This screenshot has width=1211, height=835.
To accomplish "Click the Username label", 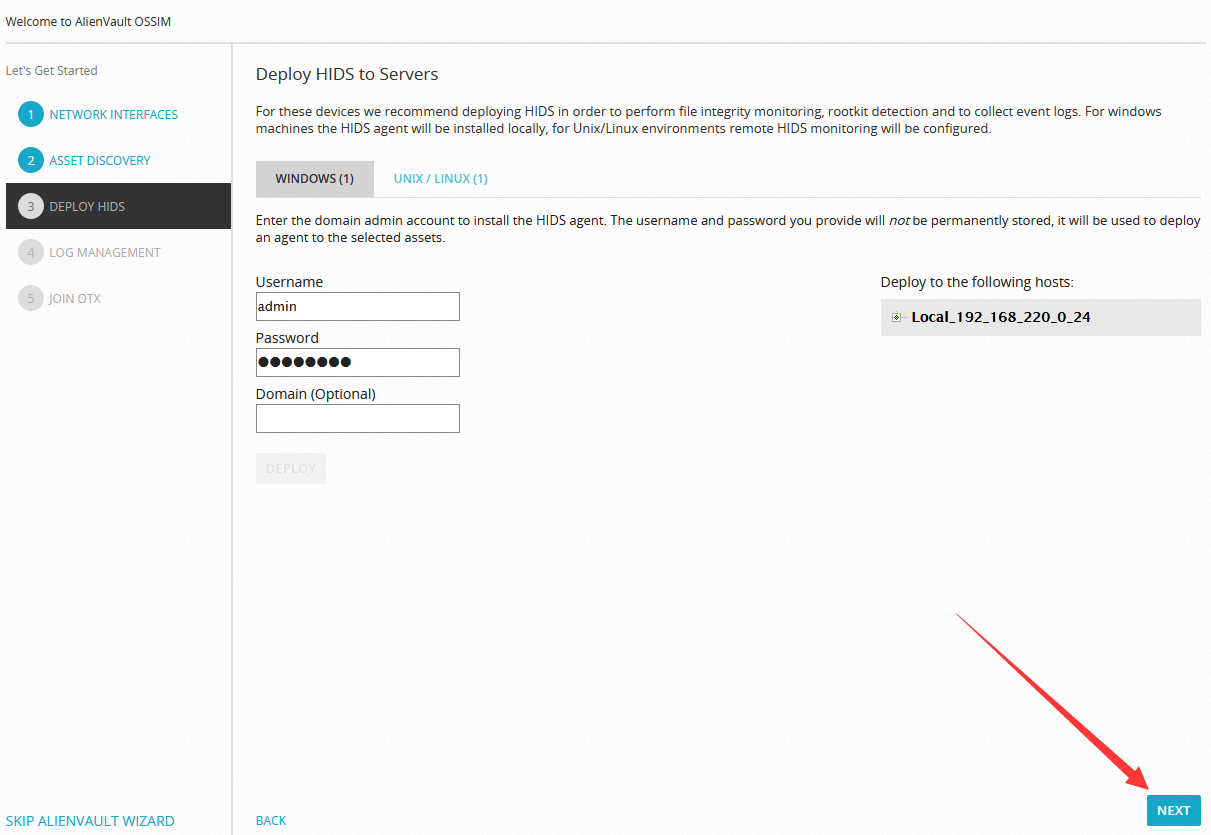I will tap(290, 282).
